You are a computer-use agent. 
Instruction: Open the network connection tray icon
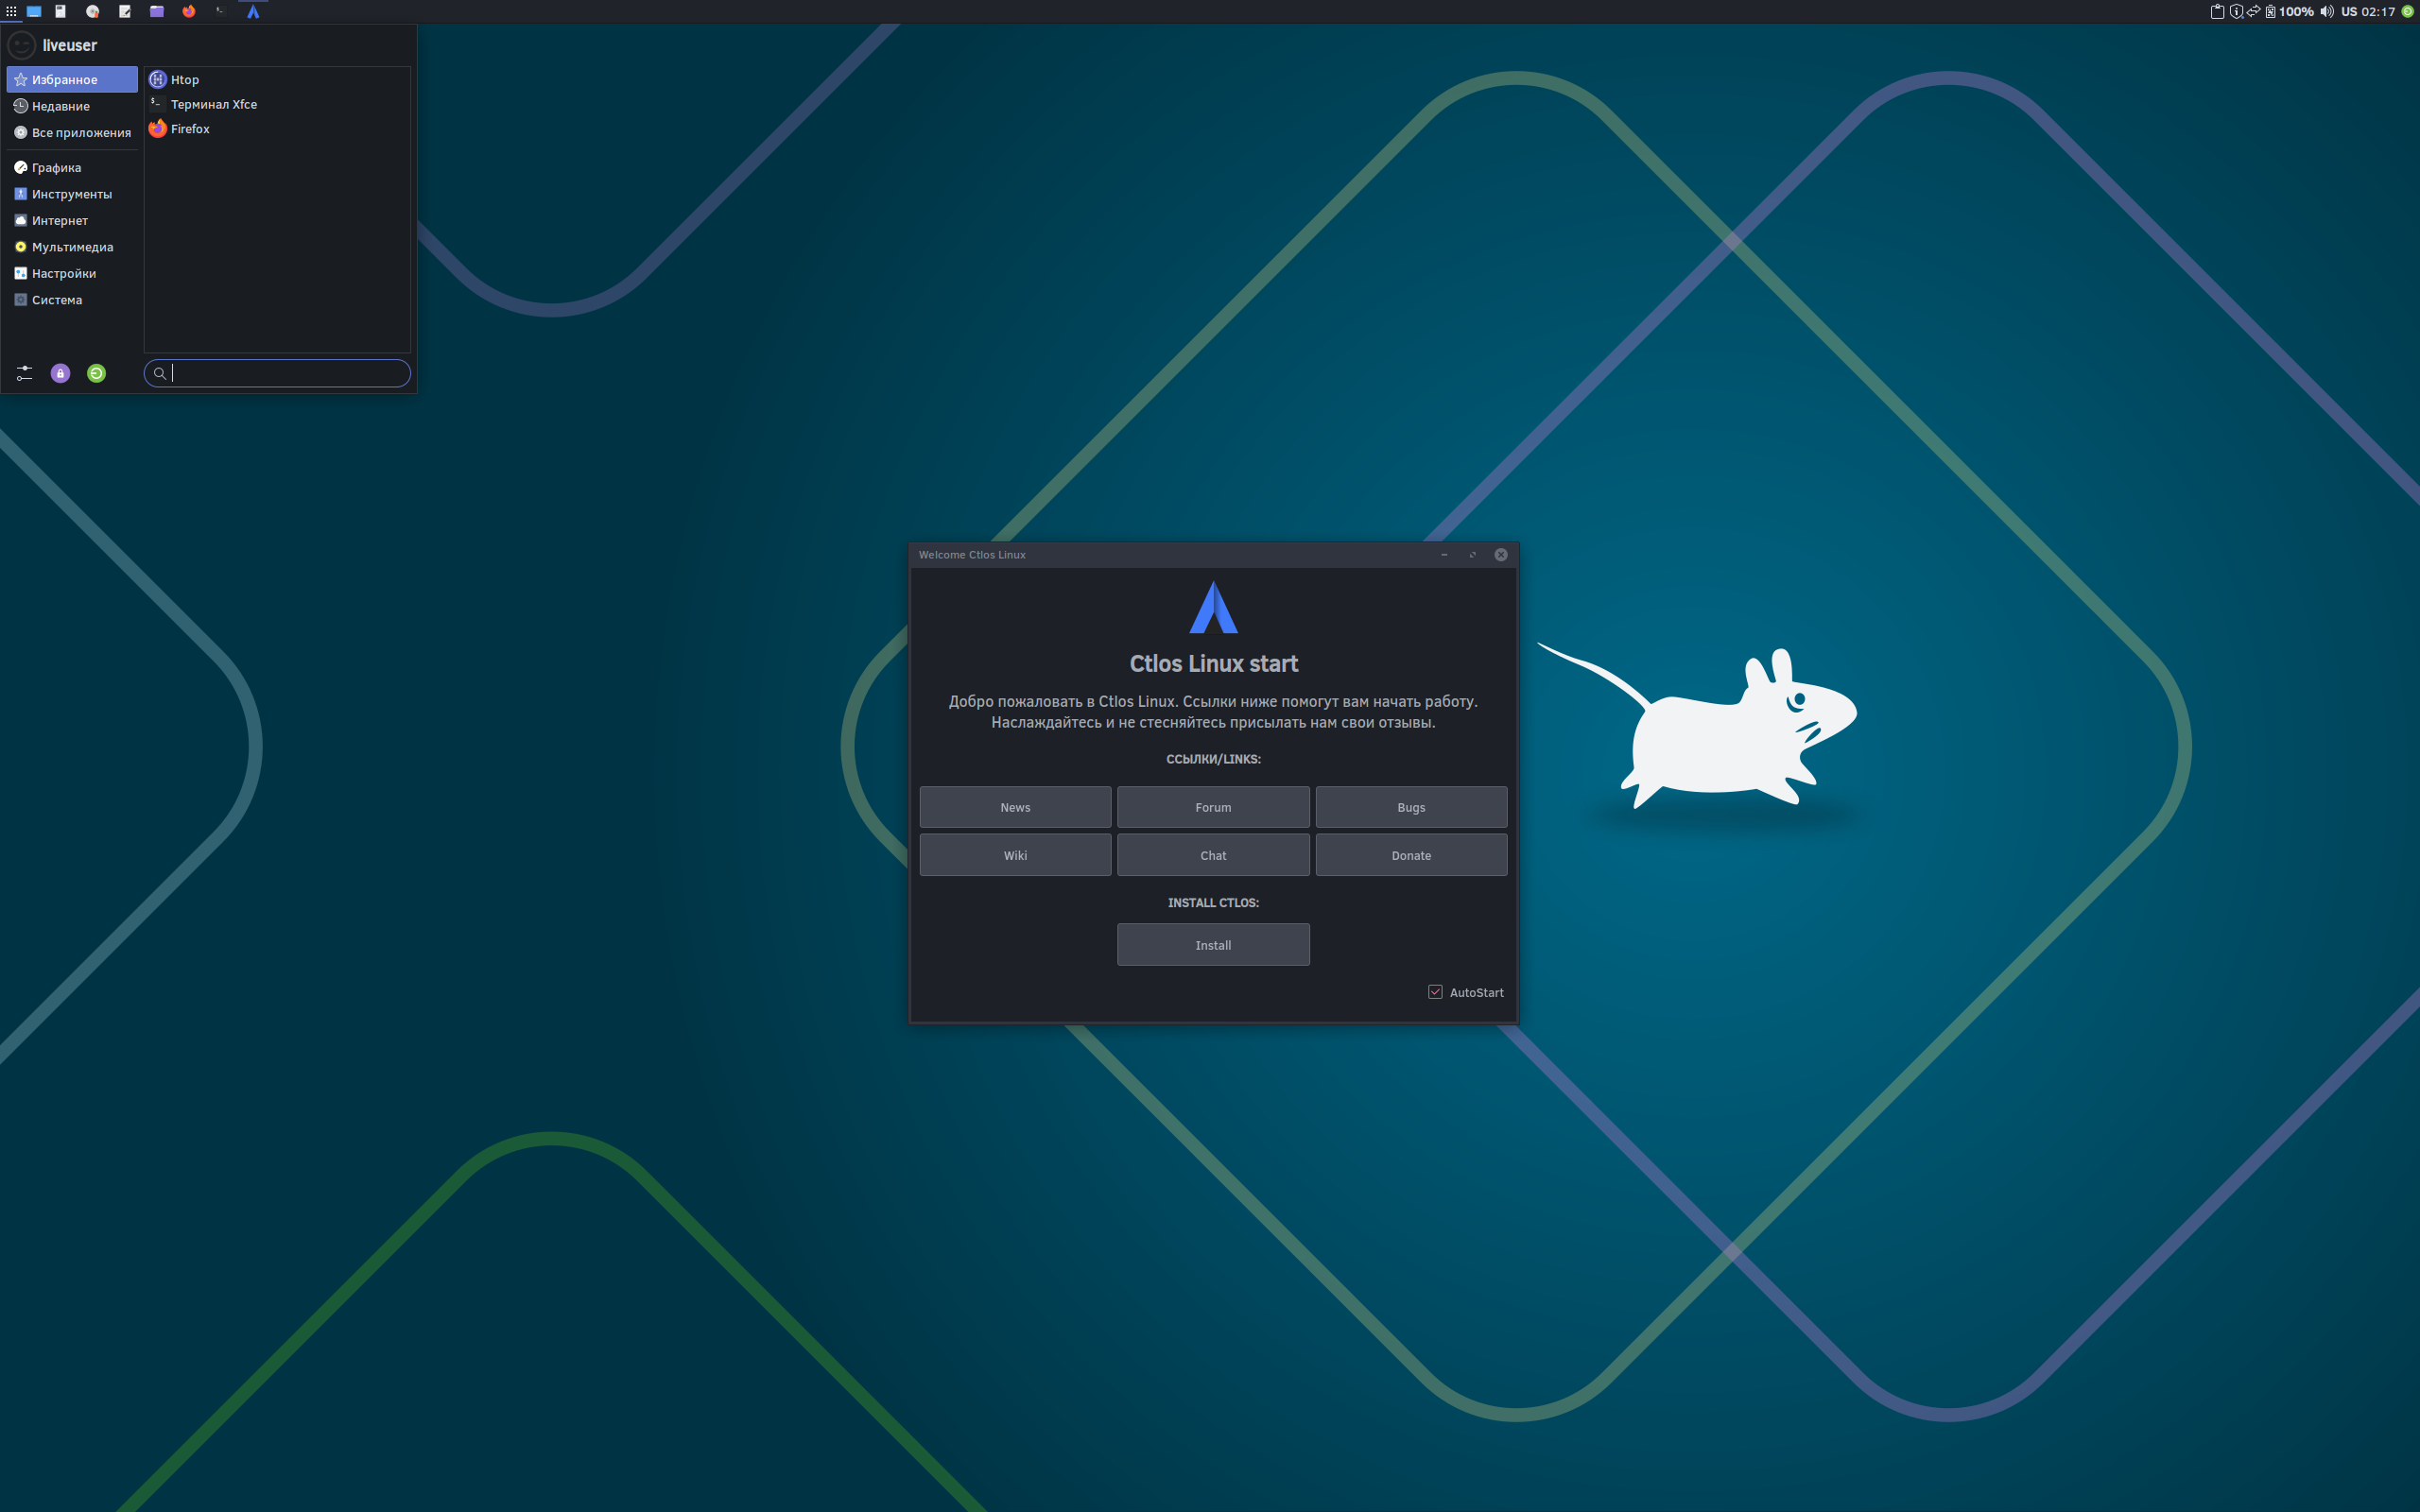[x=2254, y=12]
